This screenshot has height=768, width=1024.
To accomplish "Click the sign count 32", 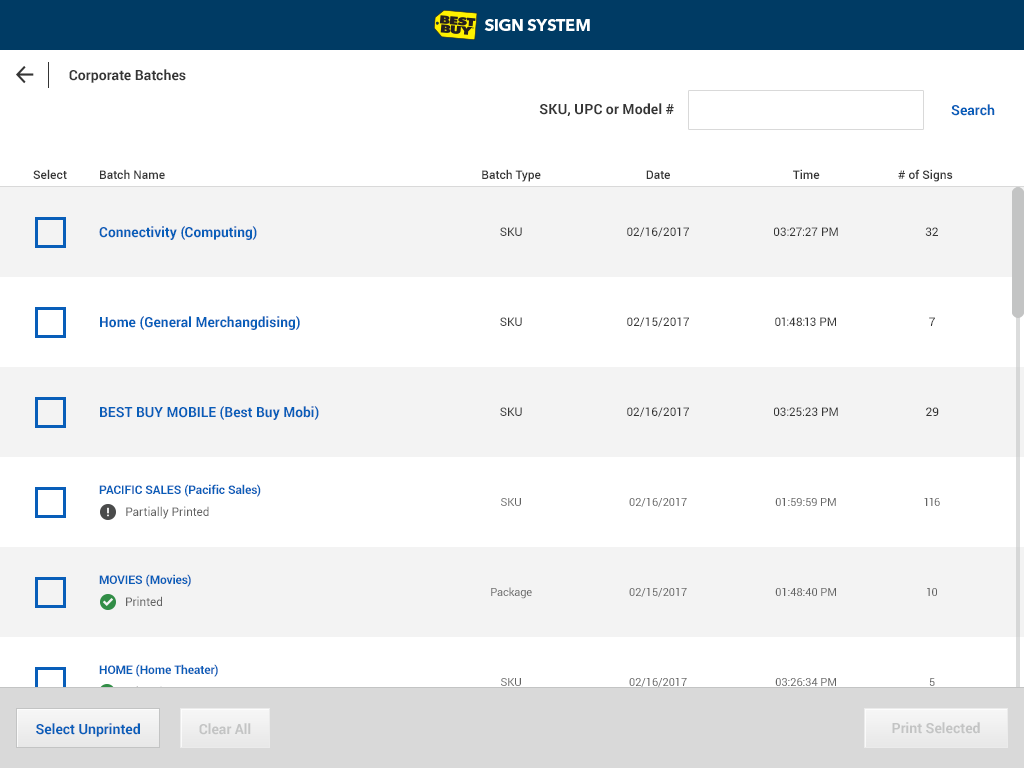I will pos(932,232).
